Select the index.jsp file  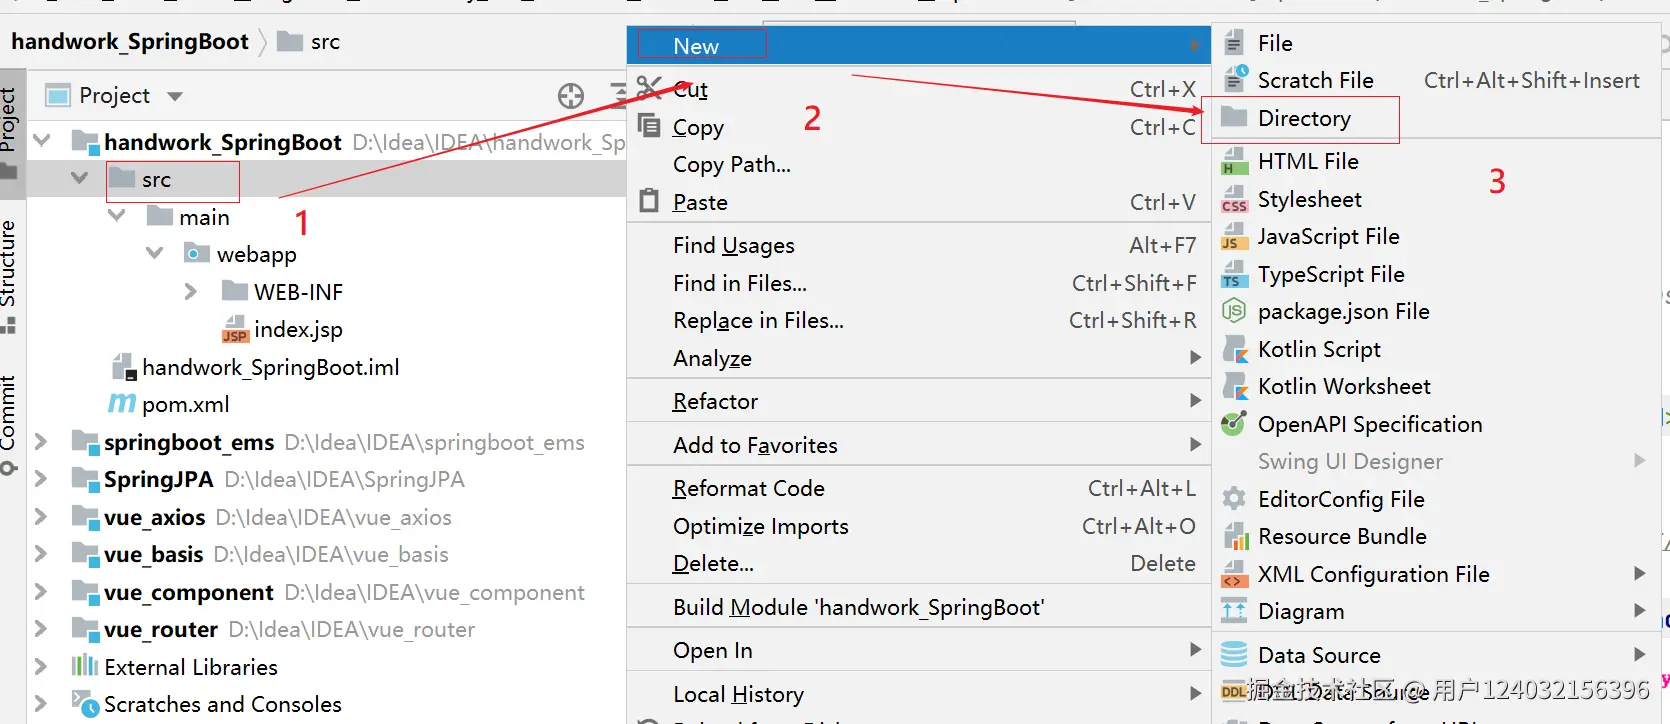tap(298, 329)
